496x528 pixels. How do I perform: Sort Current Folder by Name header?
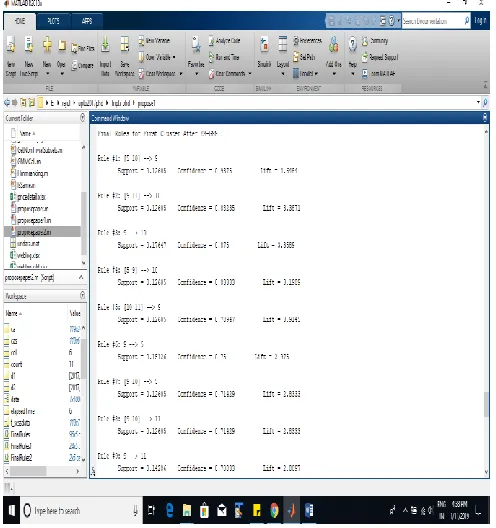(26, 133)
